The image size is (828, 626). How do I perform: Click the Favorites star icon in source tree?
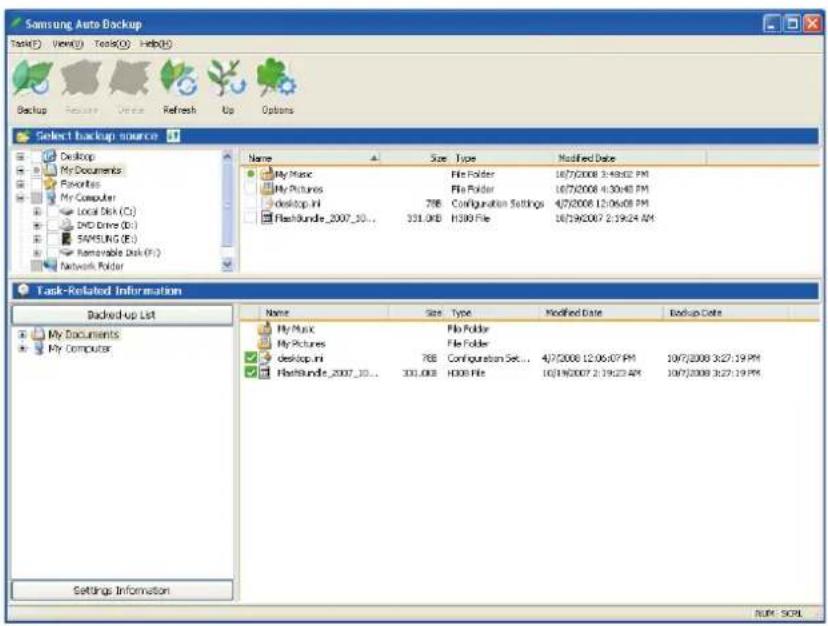pyautogui.click(x=50, y=183)
